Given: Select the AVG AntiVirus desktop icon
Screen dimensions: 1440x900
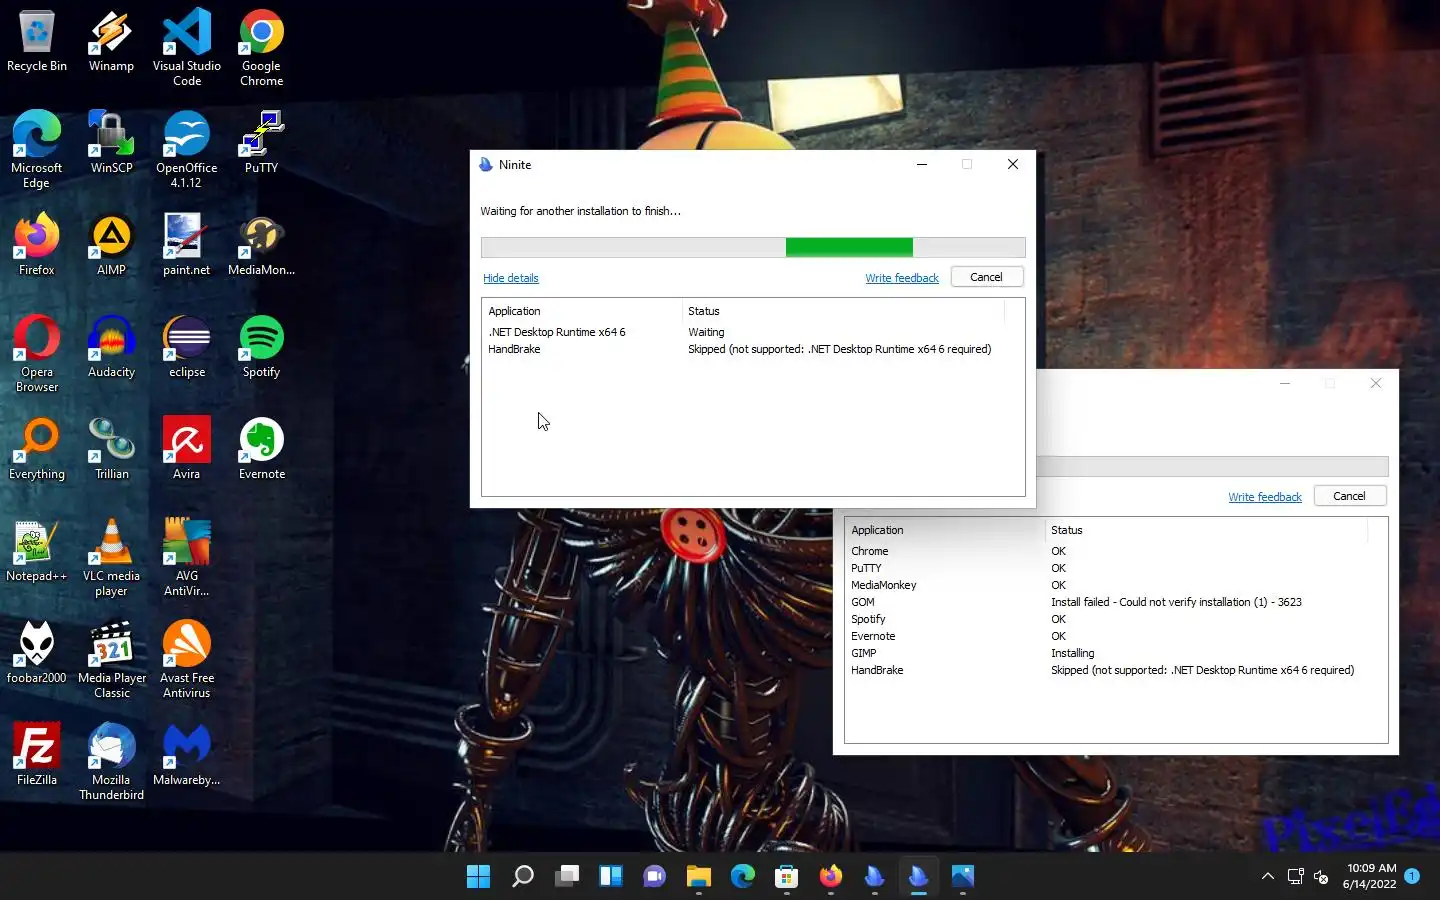Looking at the screenshot, I should (187, 557).
